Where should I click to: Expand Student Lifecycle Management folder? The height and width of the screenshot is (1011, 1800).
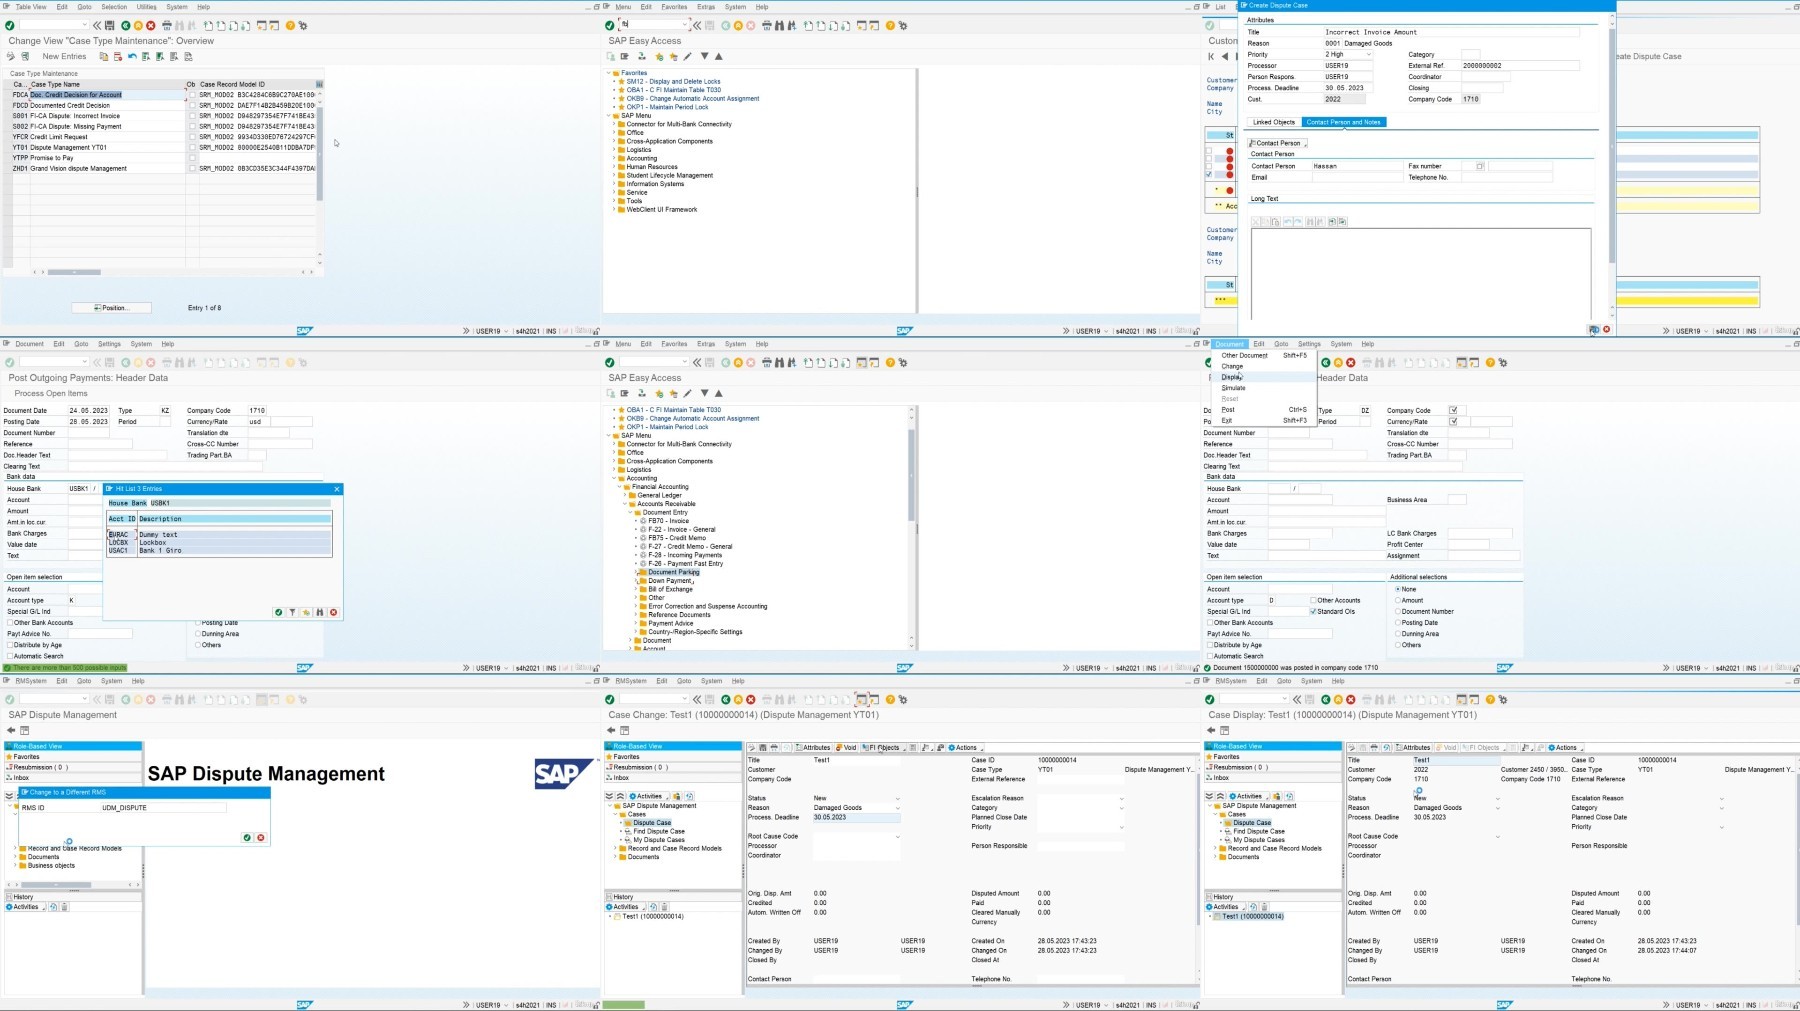coord(614,175)
